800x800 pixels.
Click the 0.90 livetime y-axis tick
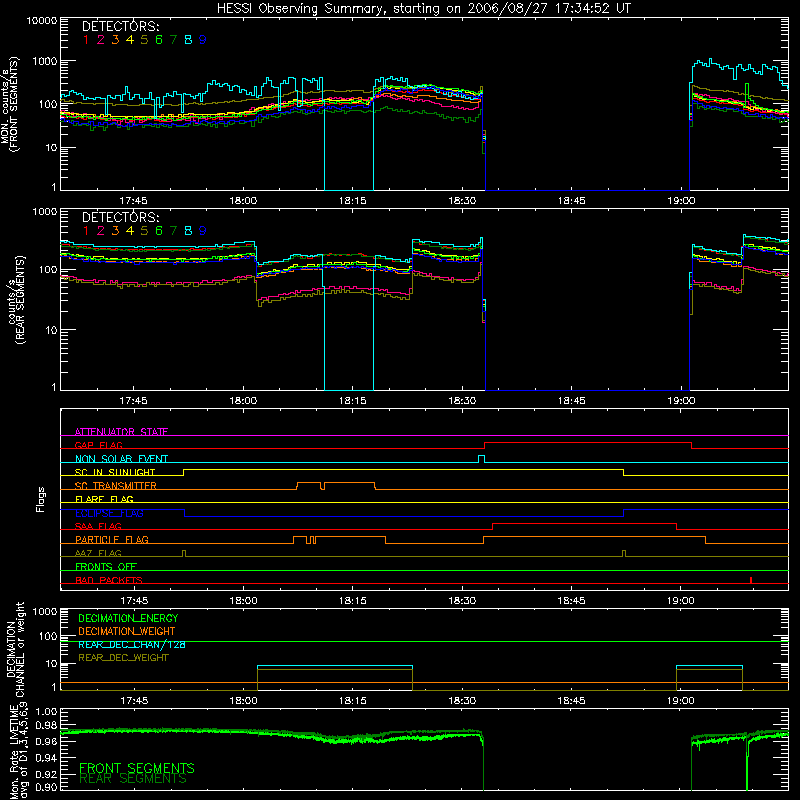tap(46, 787)
